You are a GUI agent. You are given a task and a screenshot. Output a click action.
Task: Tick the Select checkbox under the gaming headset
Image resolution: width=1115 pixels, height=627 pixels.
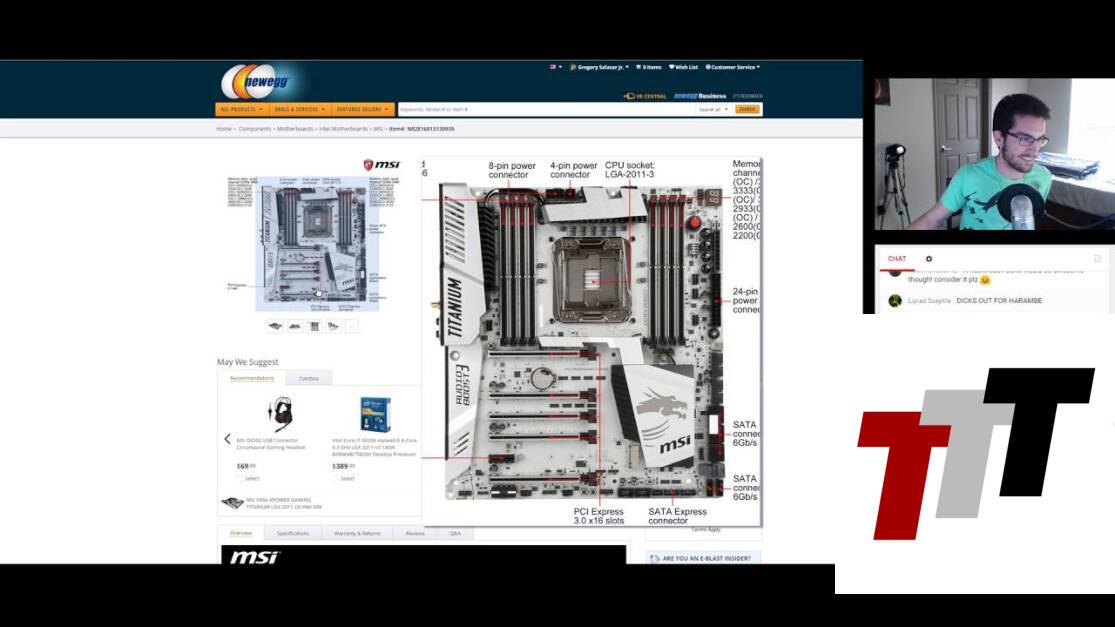tap(240, 478)
